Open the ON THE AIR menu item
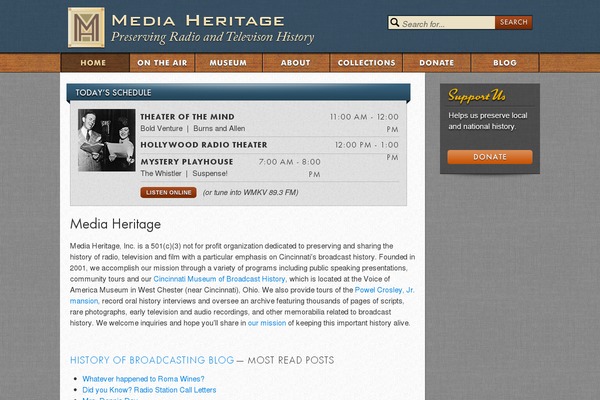 pyautogui.click(x=162, y=63)
